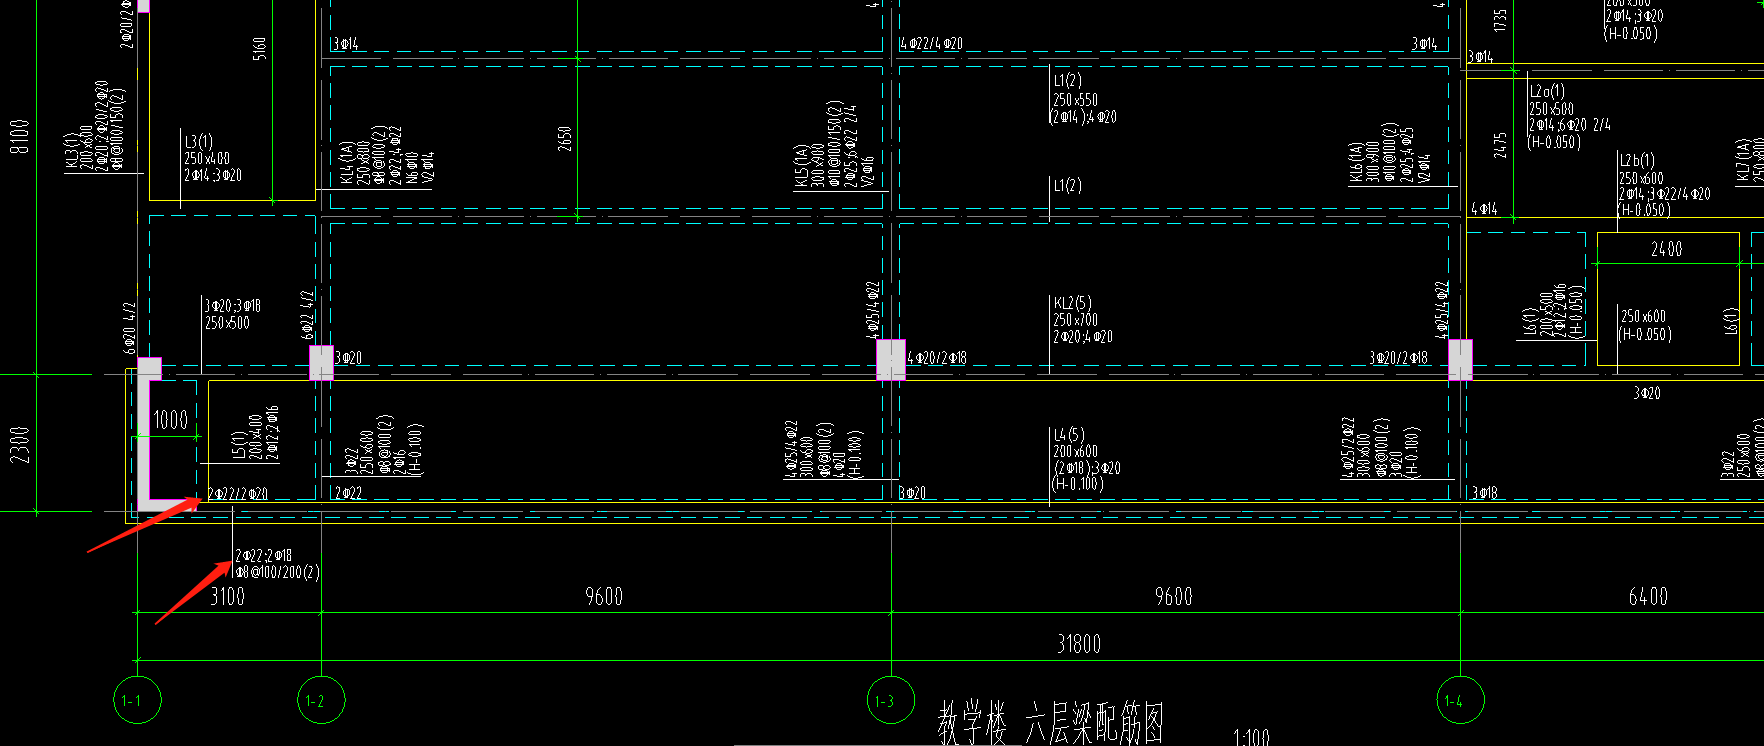Click the rebar note 3Φ20/2Φ18

1399,357
